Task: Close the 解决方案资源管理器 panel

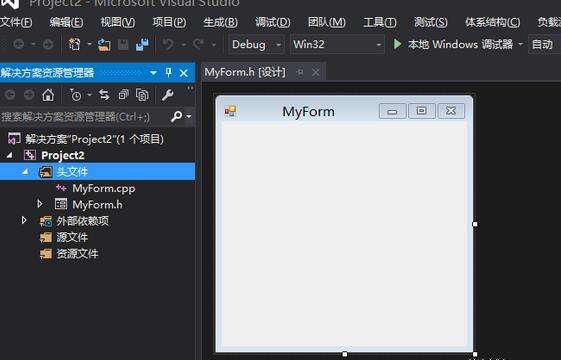Action: pos(184,73)
